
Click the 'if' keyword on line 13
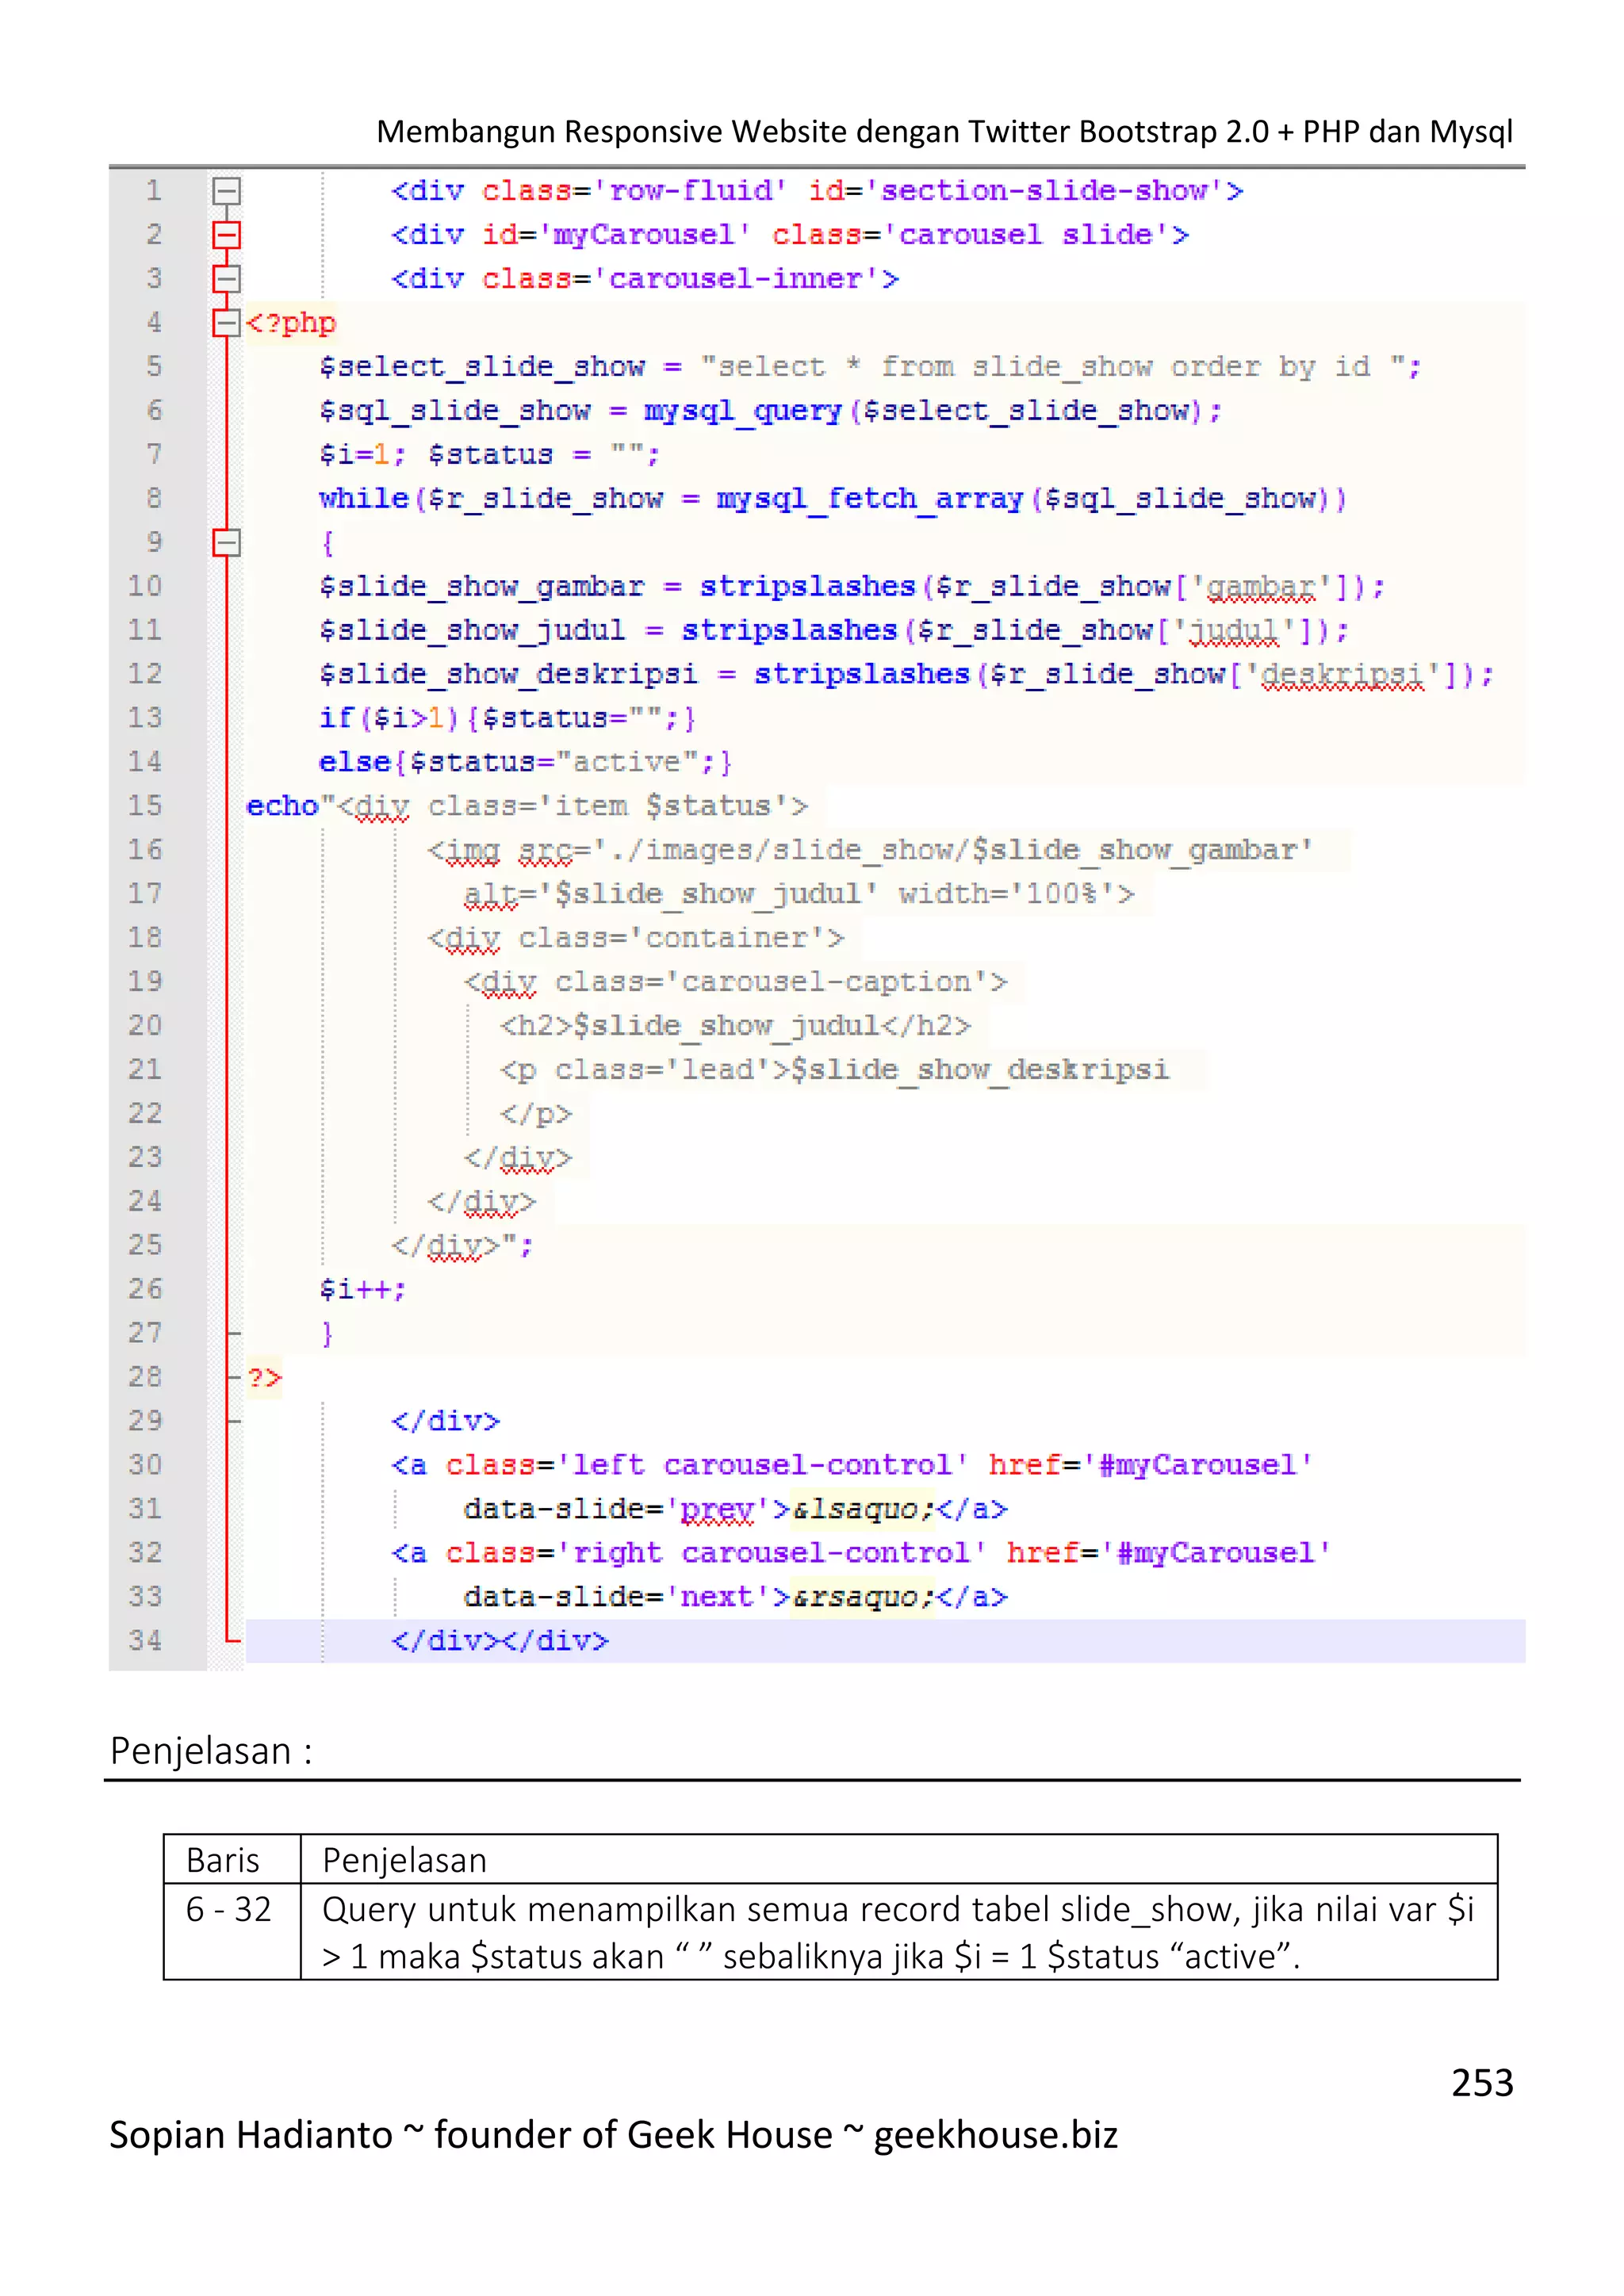[337, 718]
